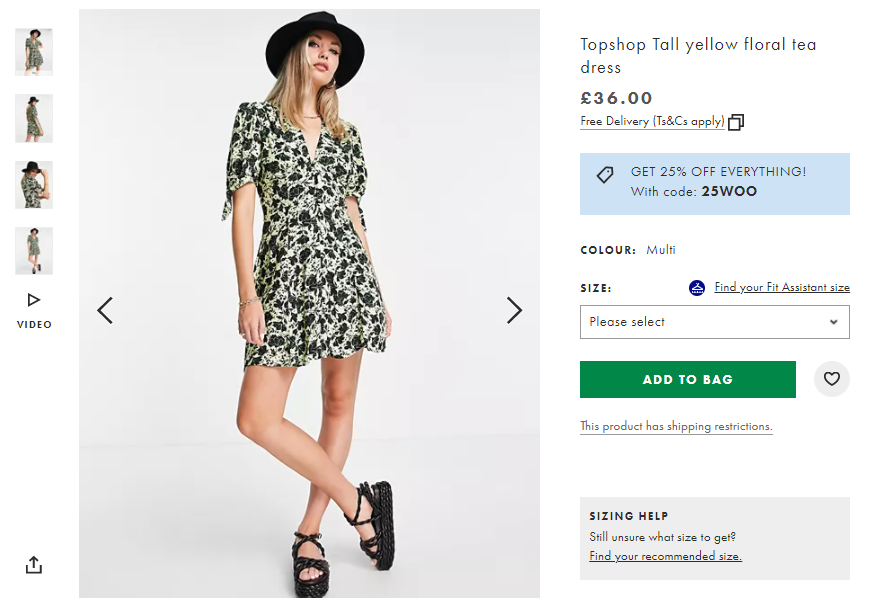
Task: Expand the Please select size menu
Action: tap(714, 321)
